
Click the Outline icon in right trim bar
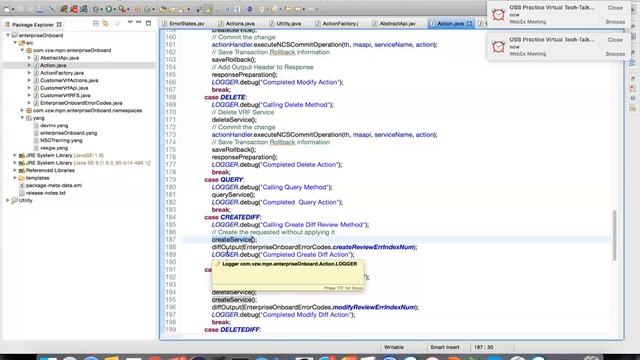(x=633, y=62)
